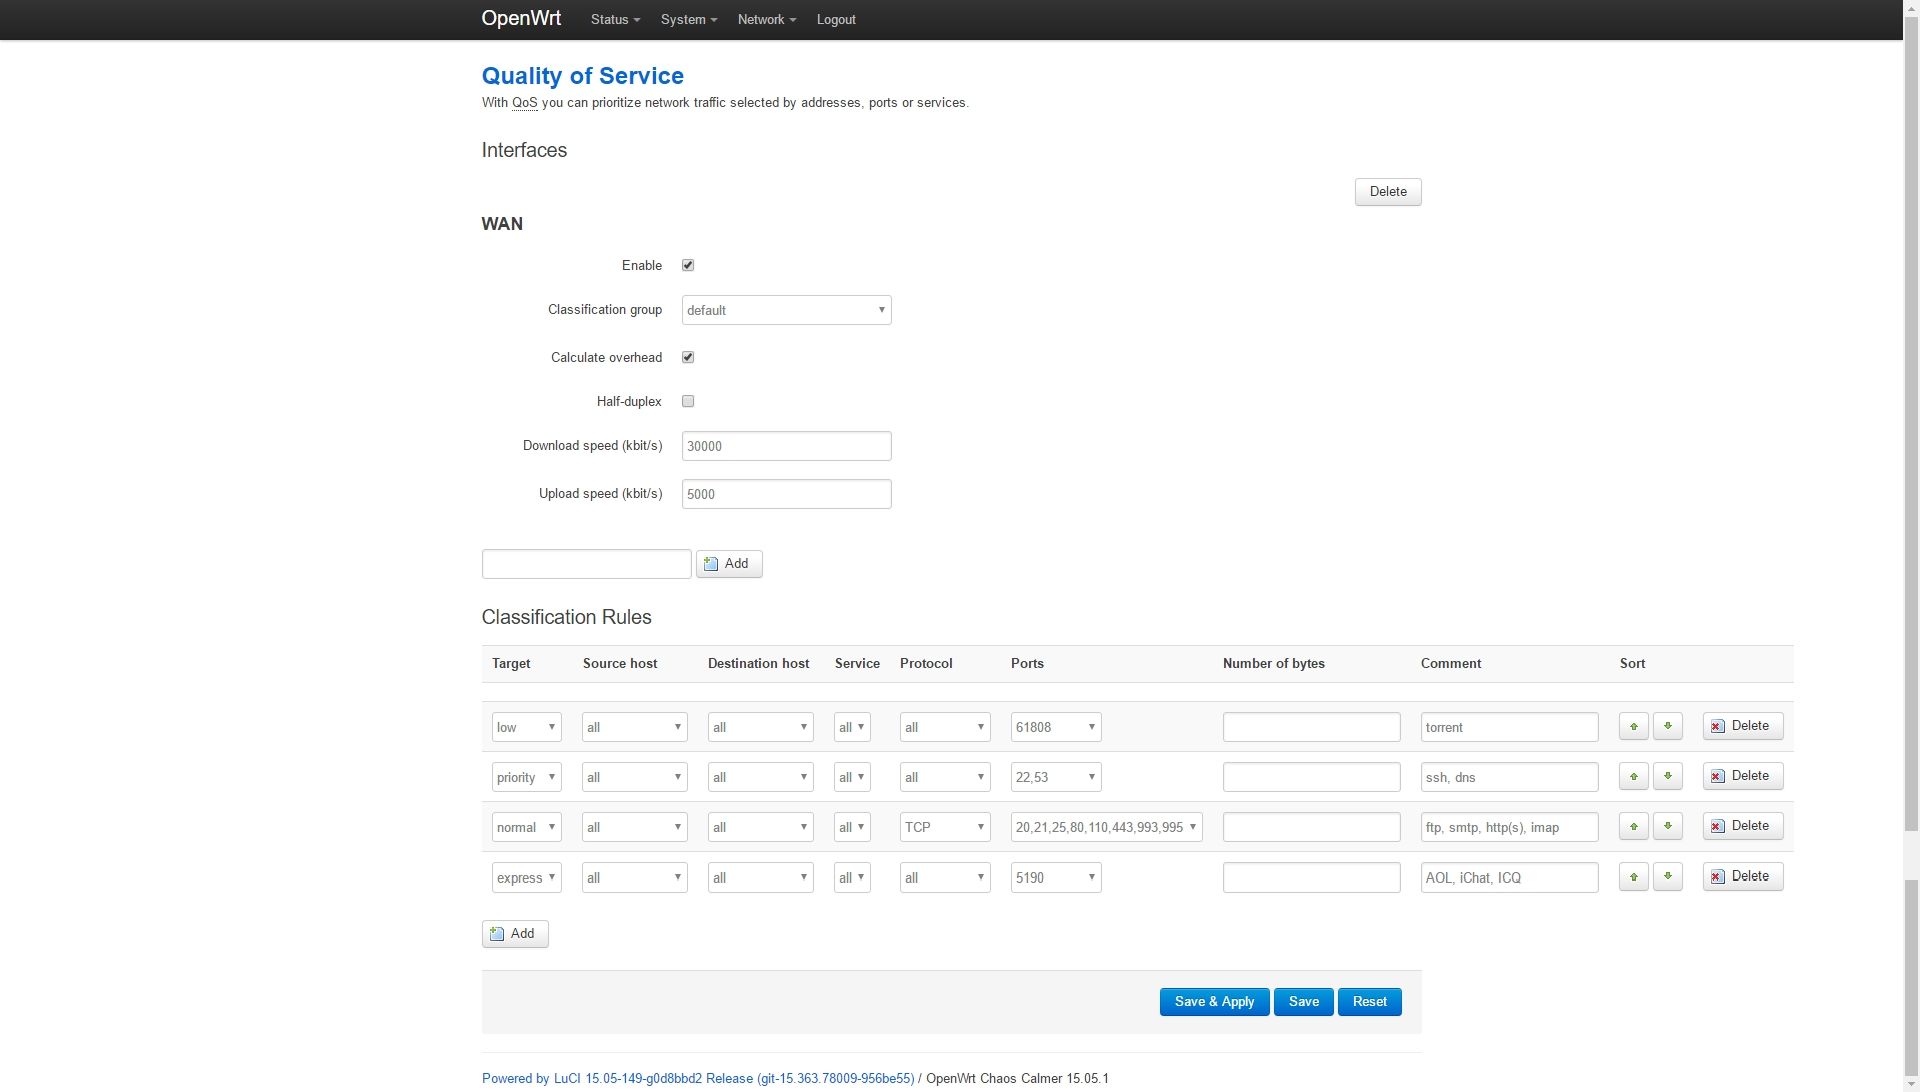Click the Reset button
The width and height of the screenshot is (1920, 1092).
(x=1370, y=1002)
